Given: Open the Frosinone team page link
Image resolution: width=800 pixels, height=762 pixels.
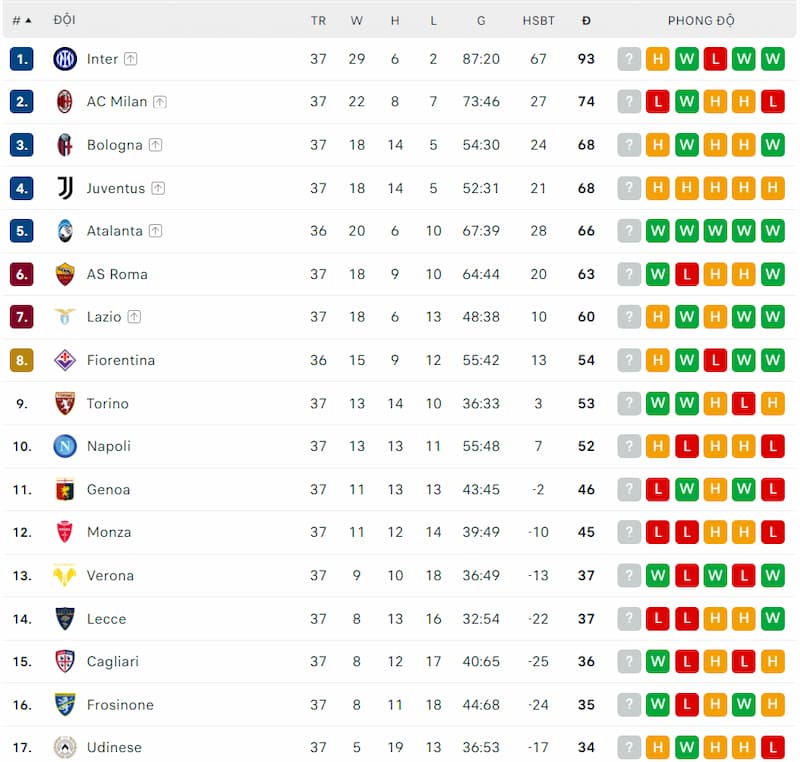Looking at the screenshot, I should (x=120, y=705).
